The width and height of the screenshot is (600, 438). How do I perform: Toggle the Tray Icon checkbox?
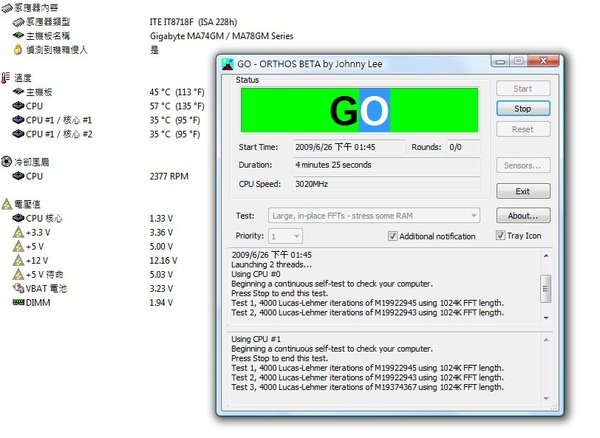tap(500, 235)
